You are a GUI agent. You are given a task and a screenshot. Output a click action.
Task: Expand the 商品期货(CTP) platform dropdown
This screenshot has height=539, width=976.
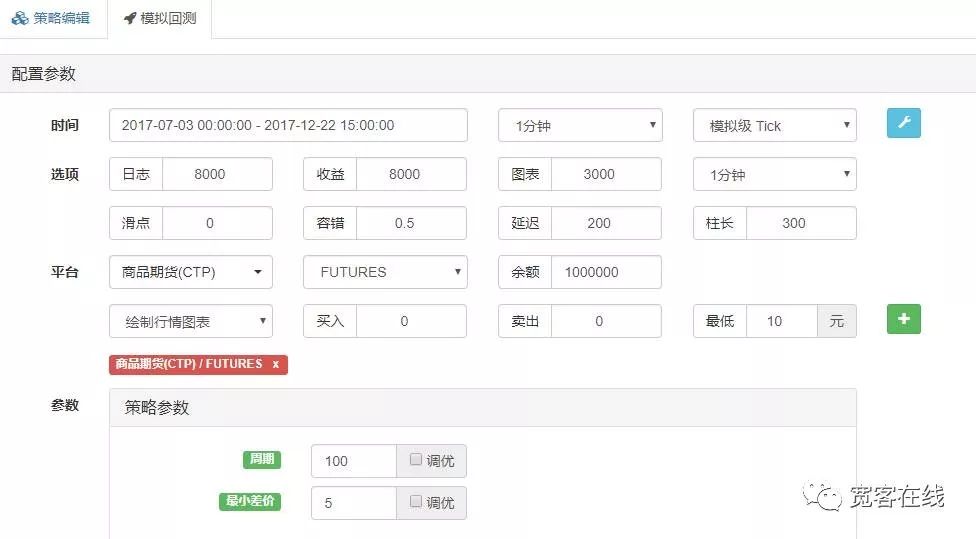(x=190, y=272)
